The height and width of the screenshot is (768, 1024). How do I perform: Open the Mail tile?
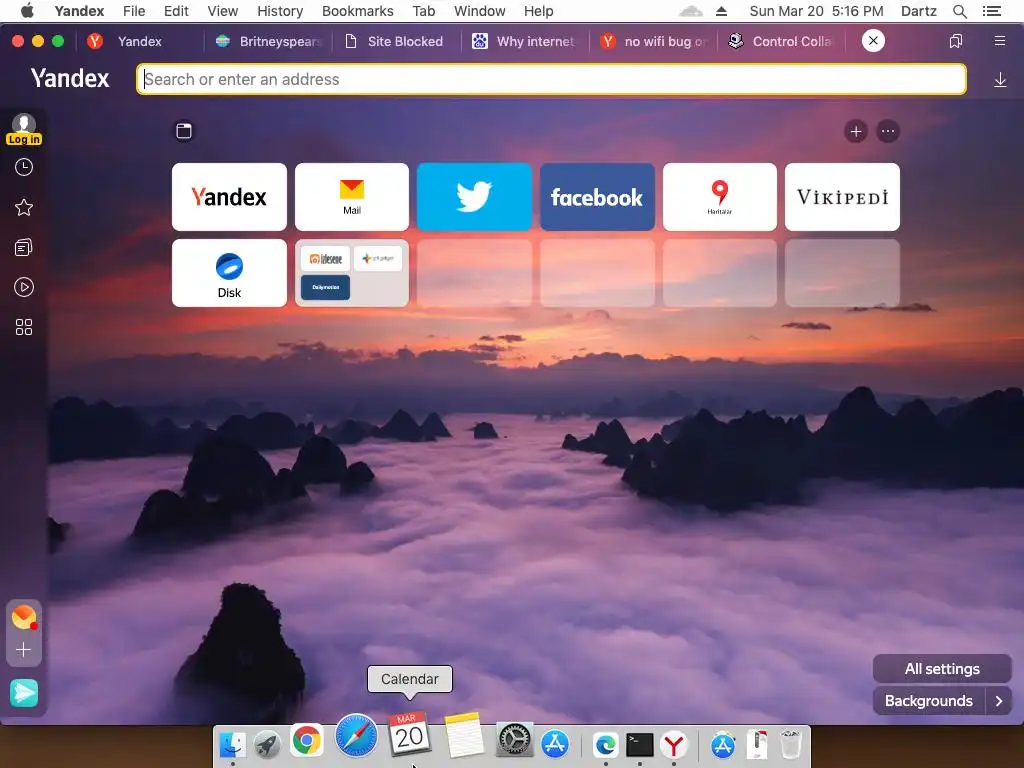coord(352,197)
